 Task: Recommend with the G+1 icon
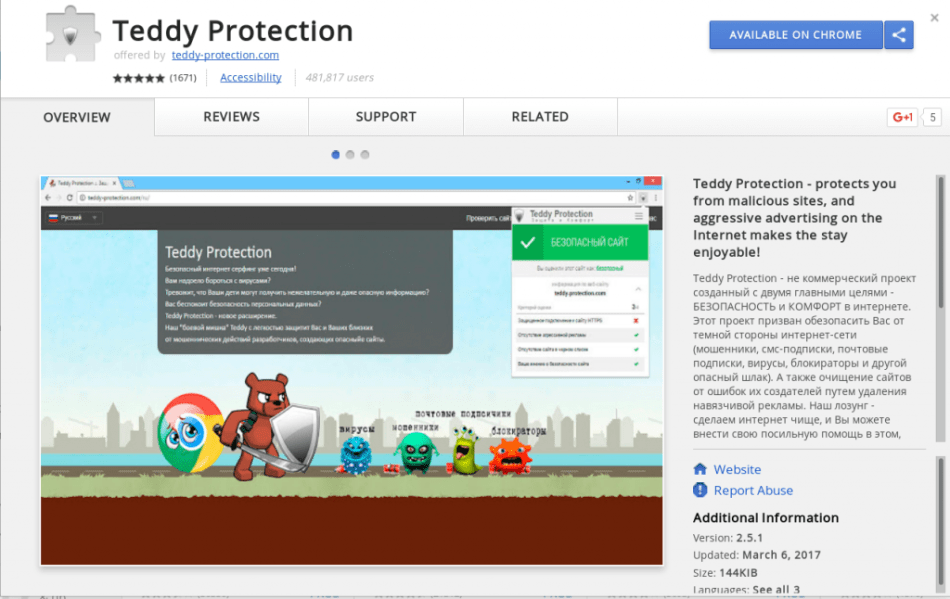click(902, 117)
